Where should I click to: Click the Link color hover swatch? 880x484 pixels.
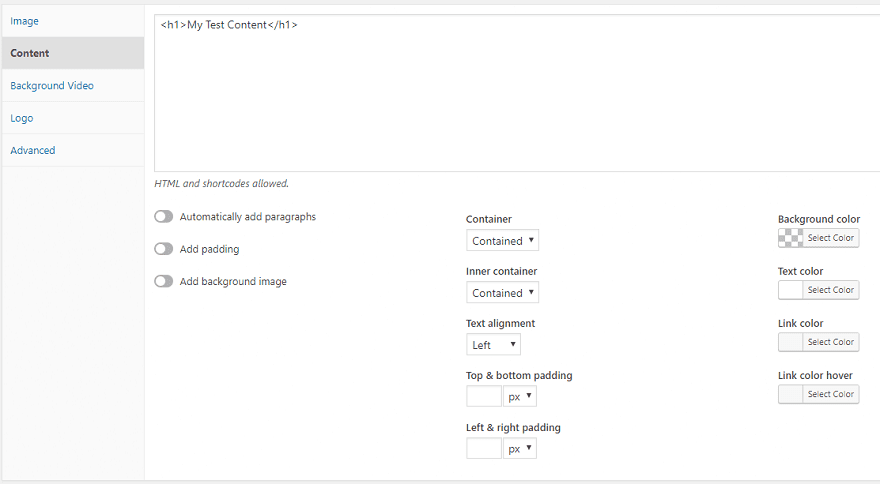coord(790,394)
